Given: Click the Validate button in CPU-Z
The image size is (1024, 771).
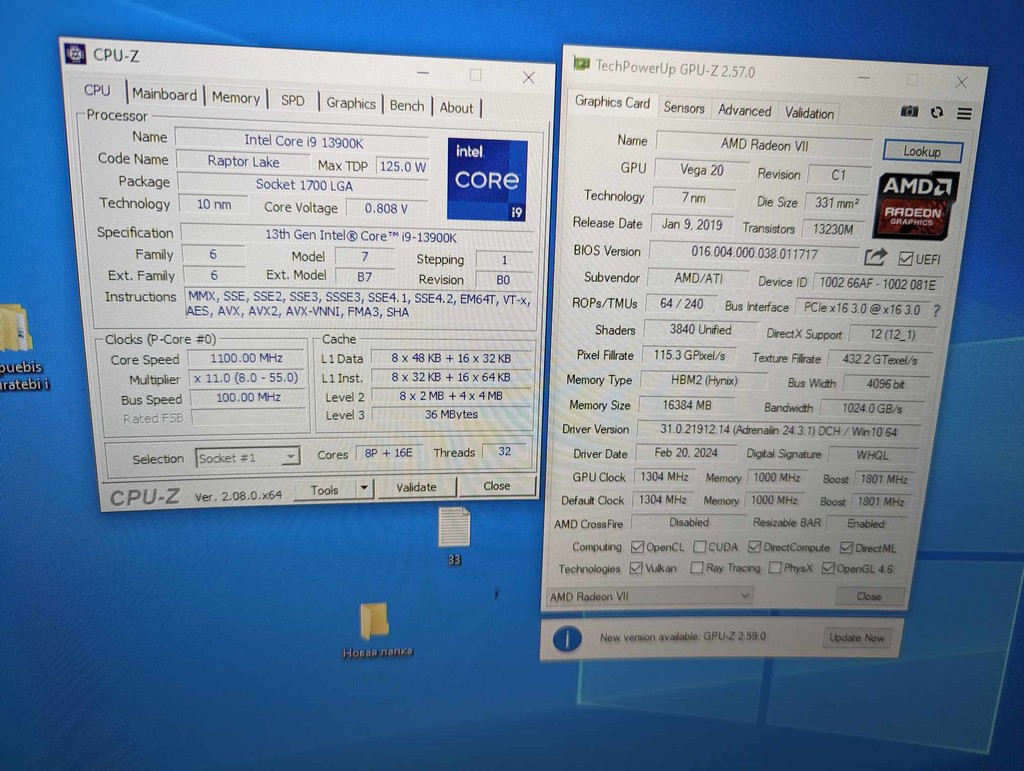Looking at the screenshot, I should pos(417,487).
